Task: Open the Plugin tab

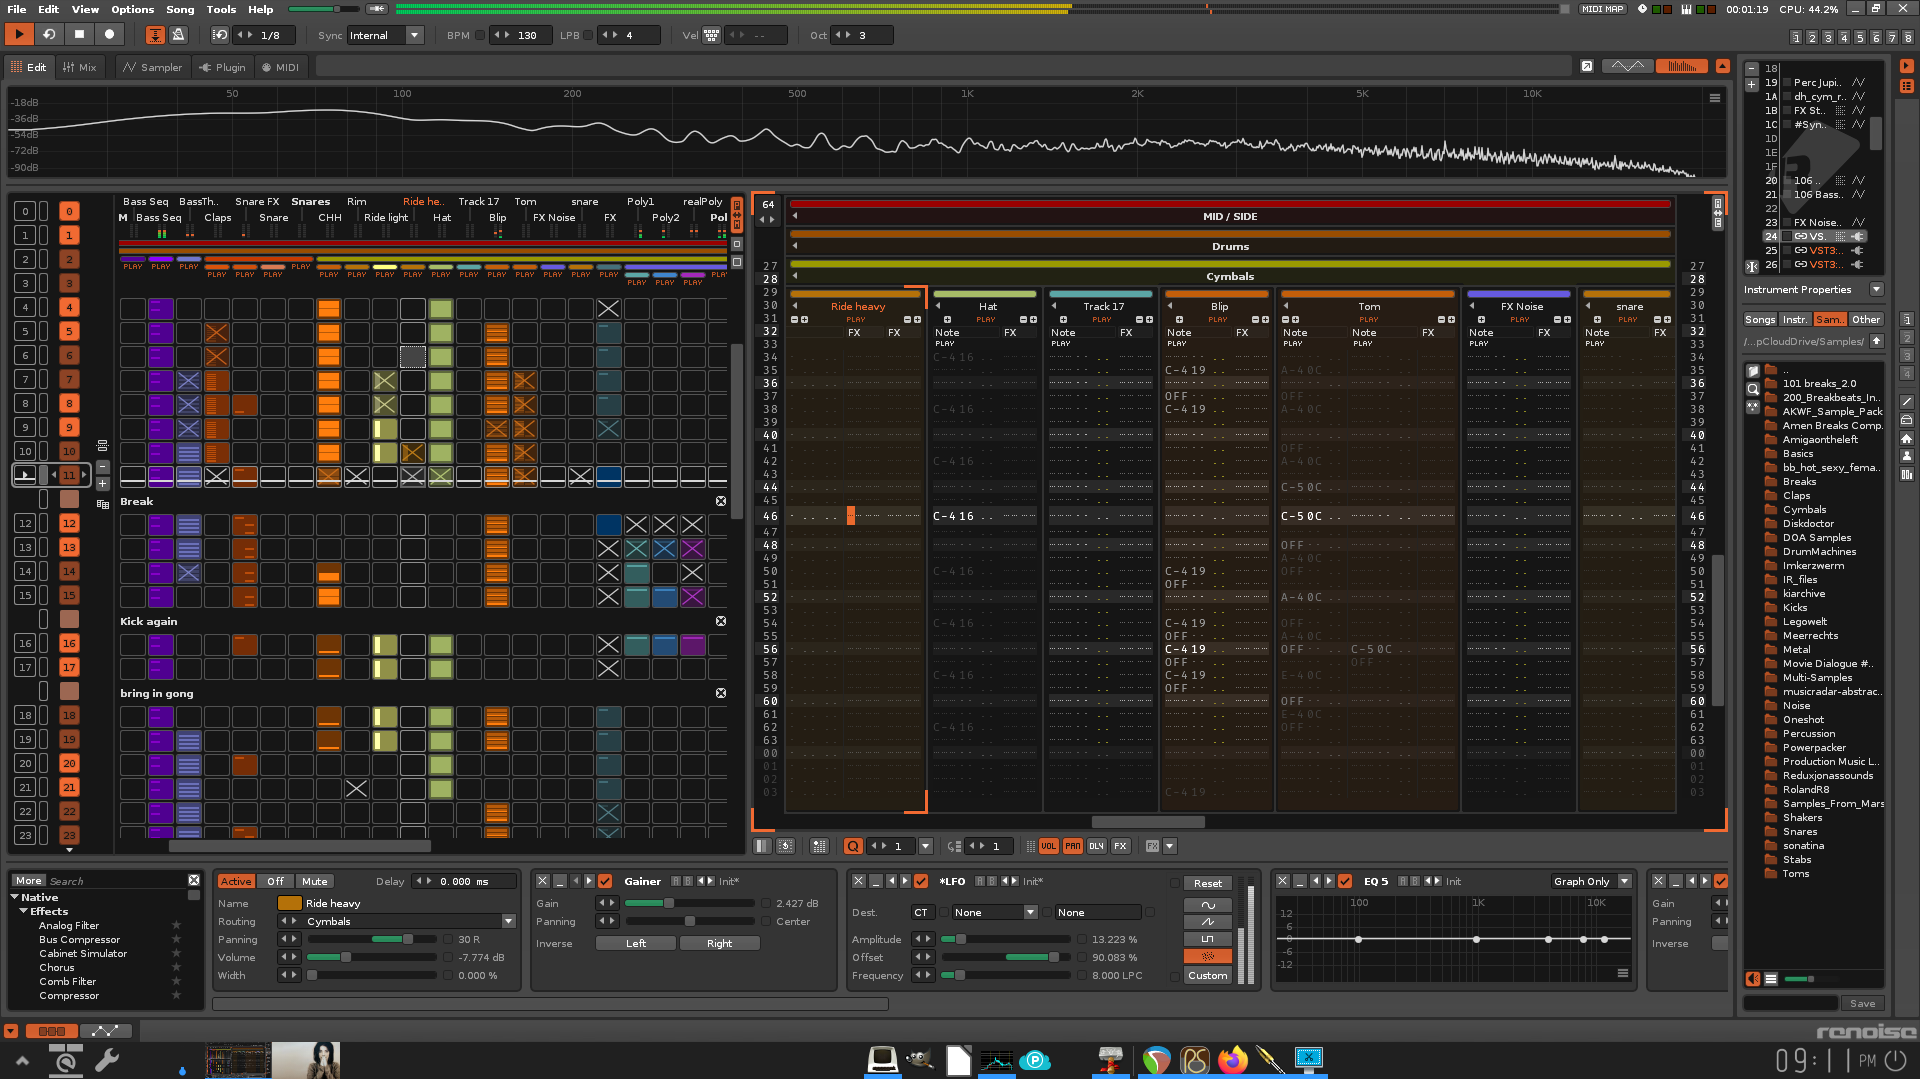Action: pos(222,67)
